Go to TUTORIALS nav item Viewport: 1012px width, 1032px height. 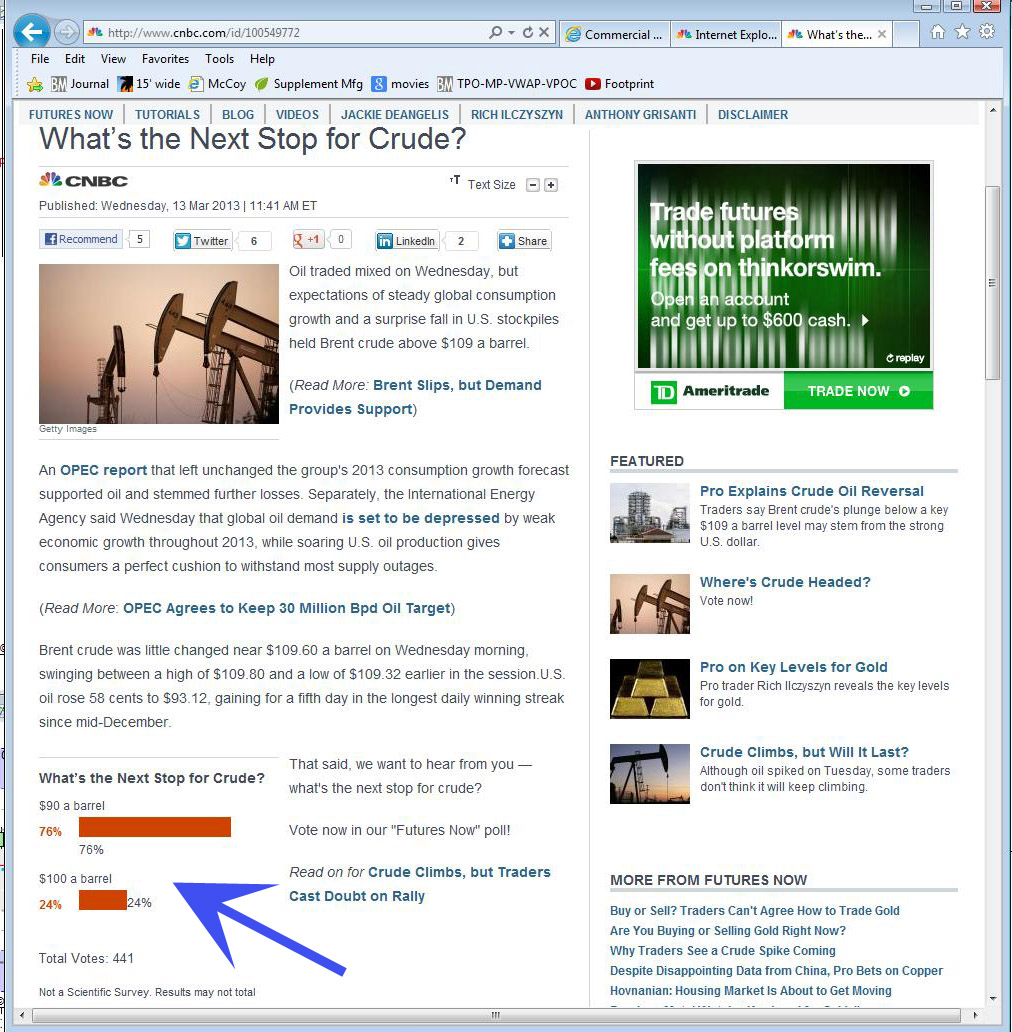tap(167, 115)
